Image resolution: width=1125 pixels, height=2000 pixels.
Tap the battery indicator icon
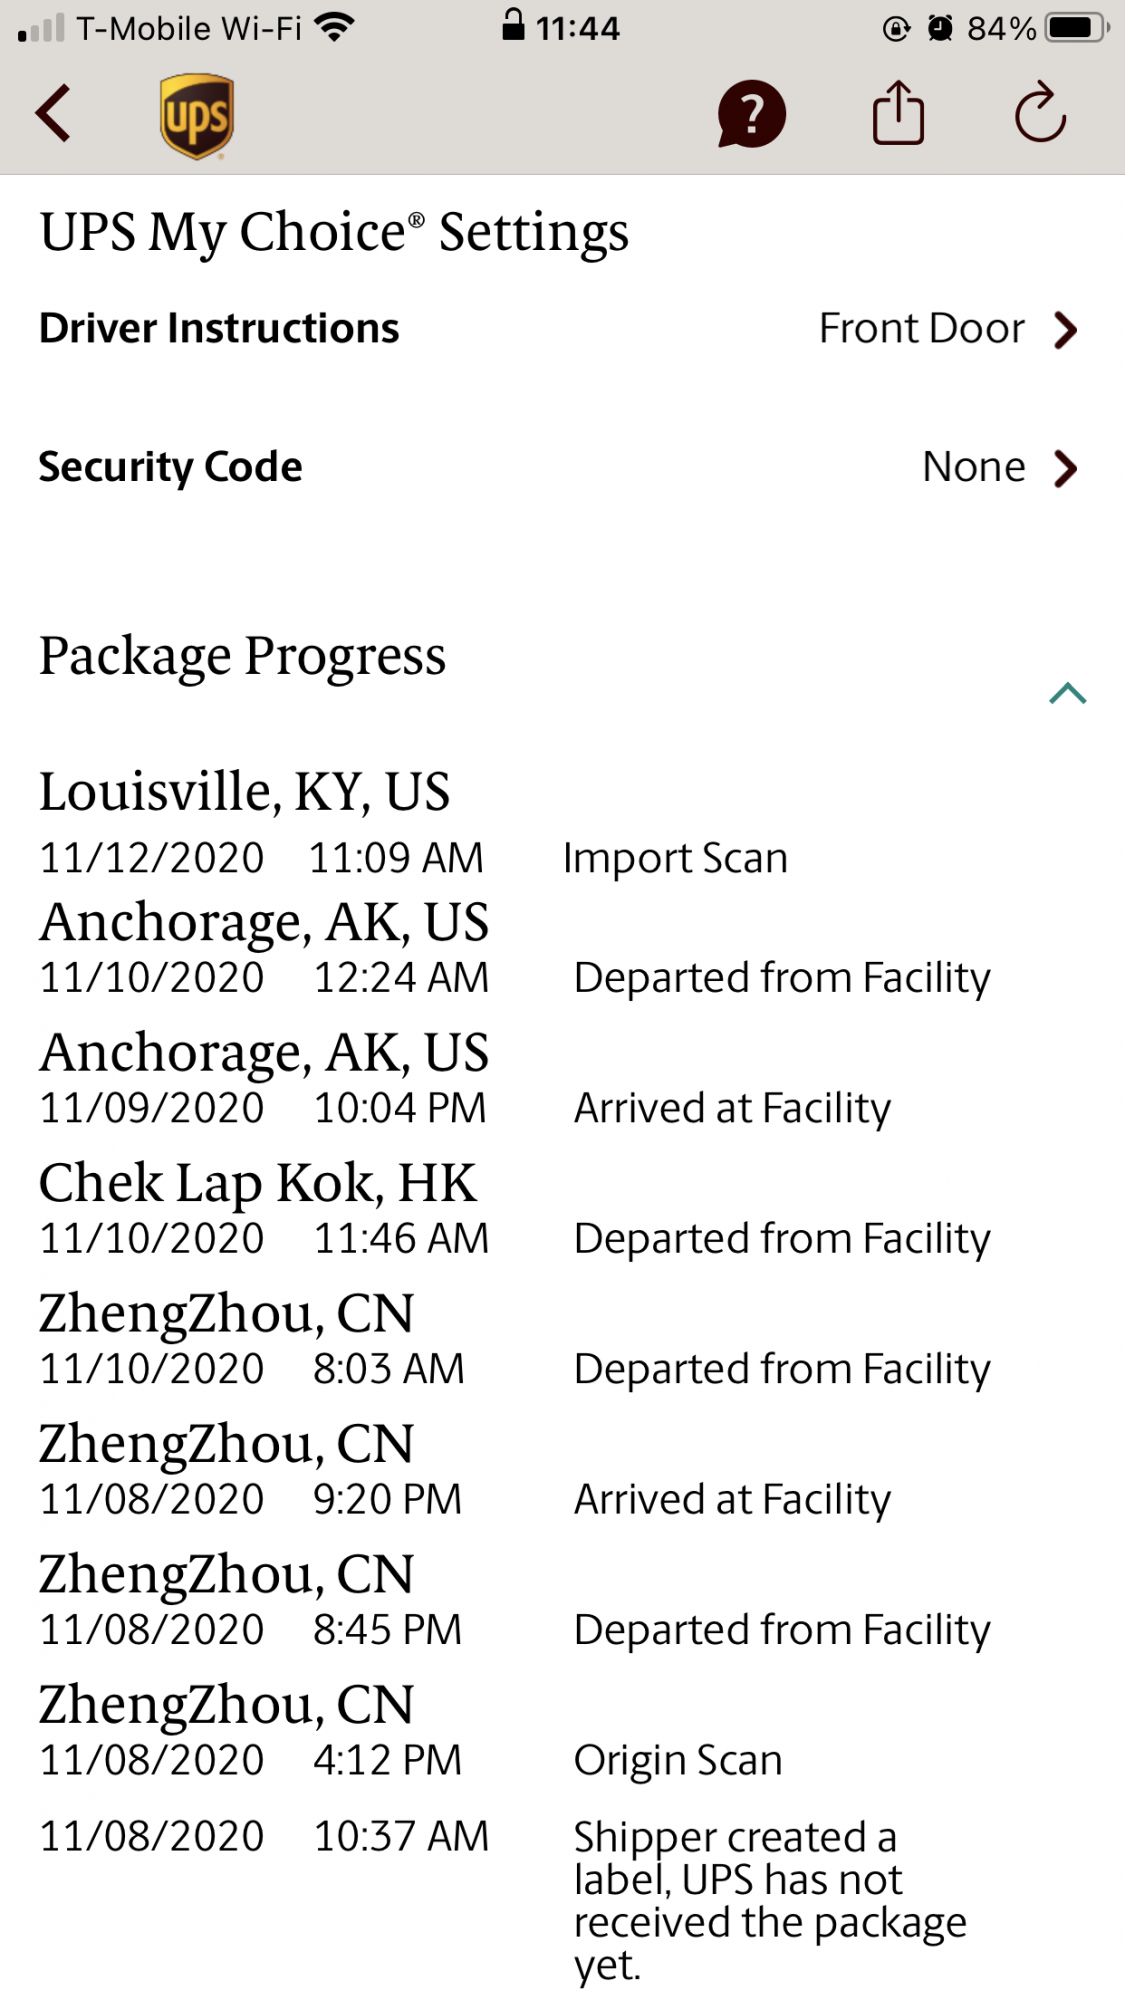coord(1076,27)
